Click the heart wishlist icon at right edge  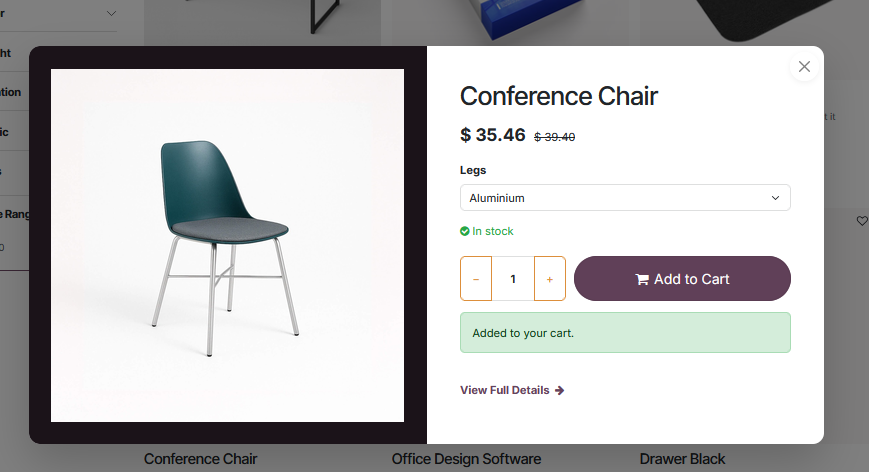pos(862,221)
